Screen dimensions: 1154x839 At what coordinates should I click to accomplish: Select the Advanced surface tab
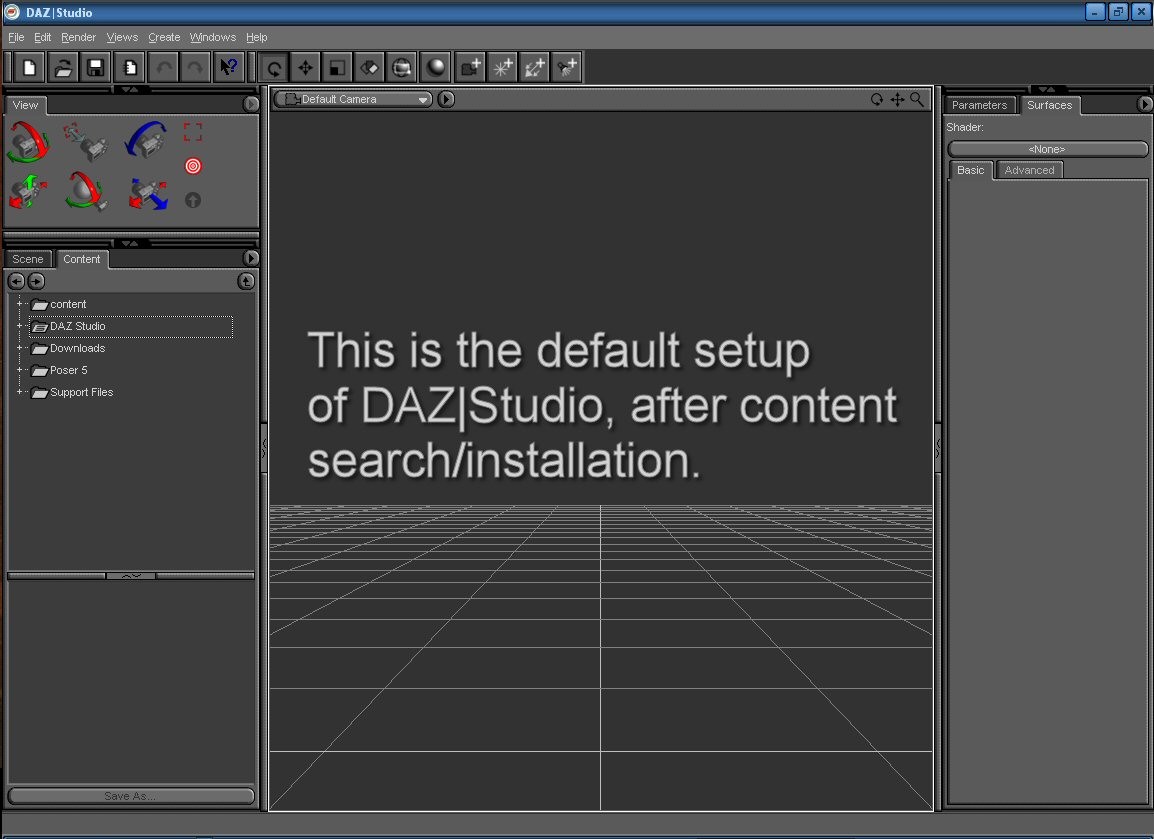1029,170
